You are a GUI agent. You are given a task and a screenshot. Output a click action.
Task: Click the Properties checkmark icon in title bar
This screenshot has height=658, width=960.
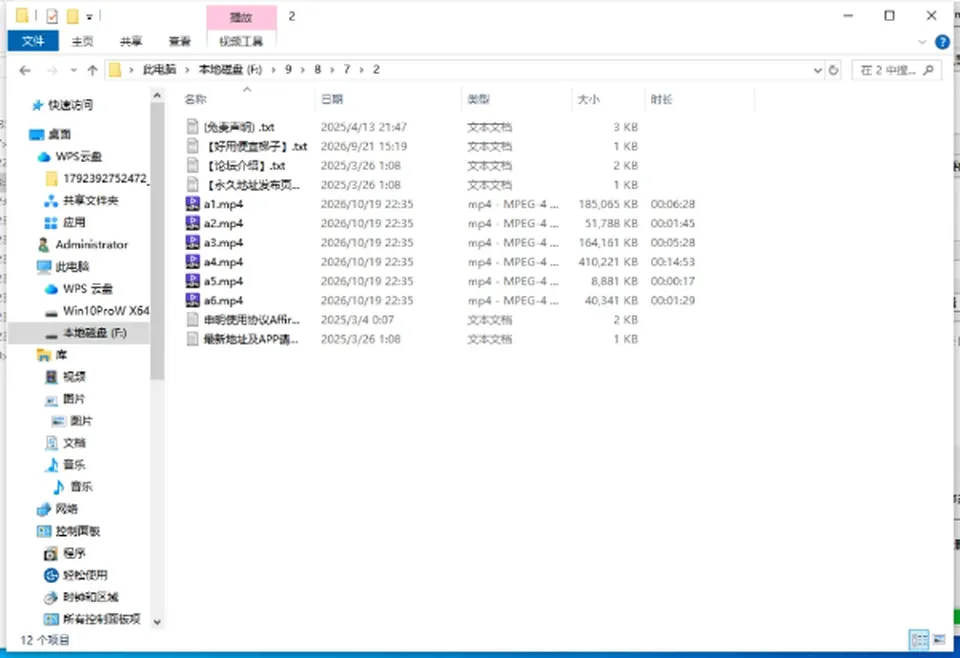tap(52, 16)
